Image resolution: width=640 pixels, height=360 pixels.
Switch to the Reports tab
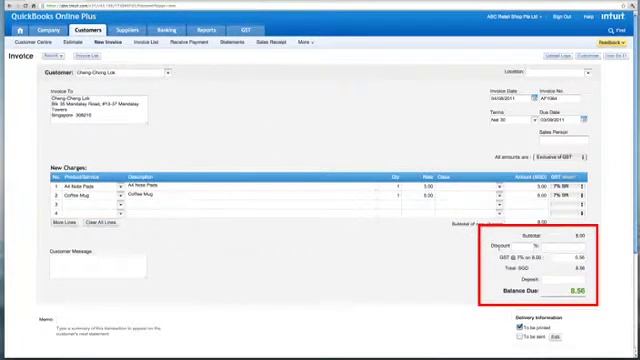(x=206, y=30)
